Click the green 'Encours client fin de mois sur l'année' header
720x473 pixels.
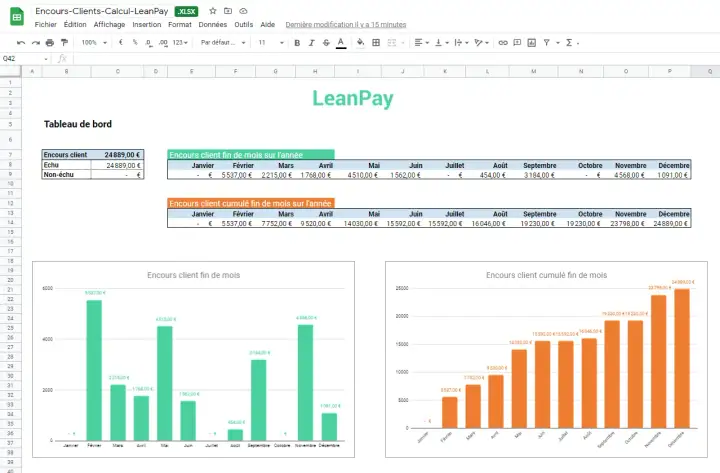(x=251, y=155)
